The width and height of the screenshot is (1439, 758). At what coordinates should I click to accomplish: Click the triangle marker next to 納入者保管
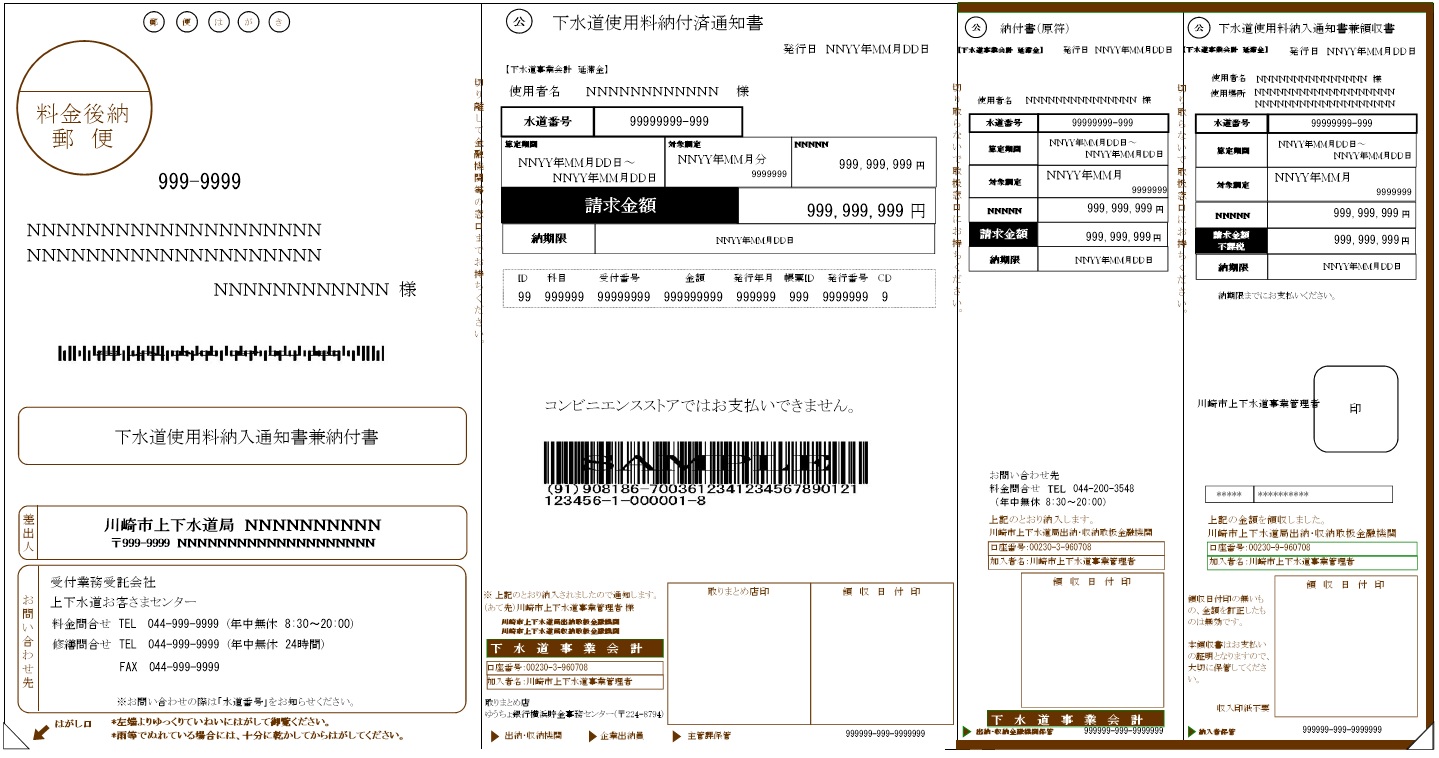(1192, 732)
